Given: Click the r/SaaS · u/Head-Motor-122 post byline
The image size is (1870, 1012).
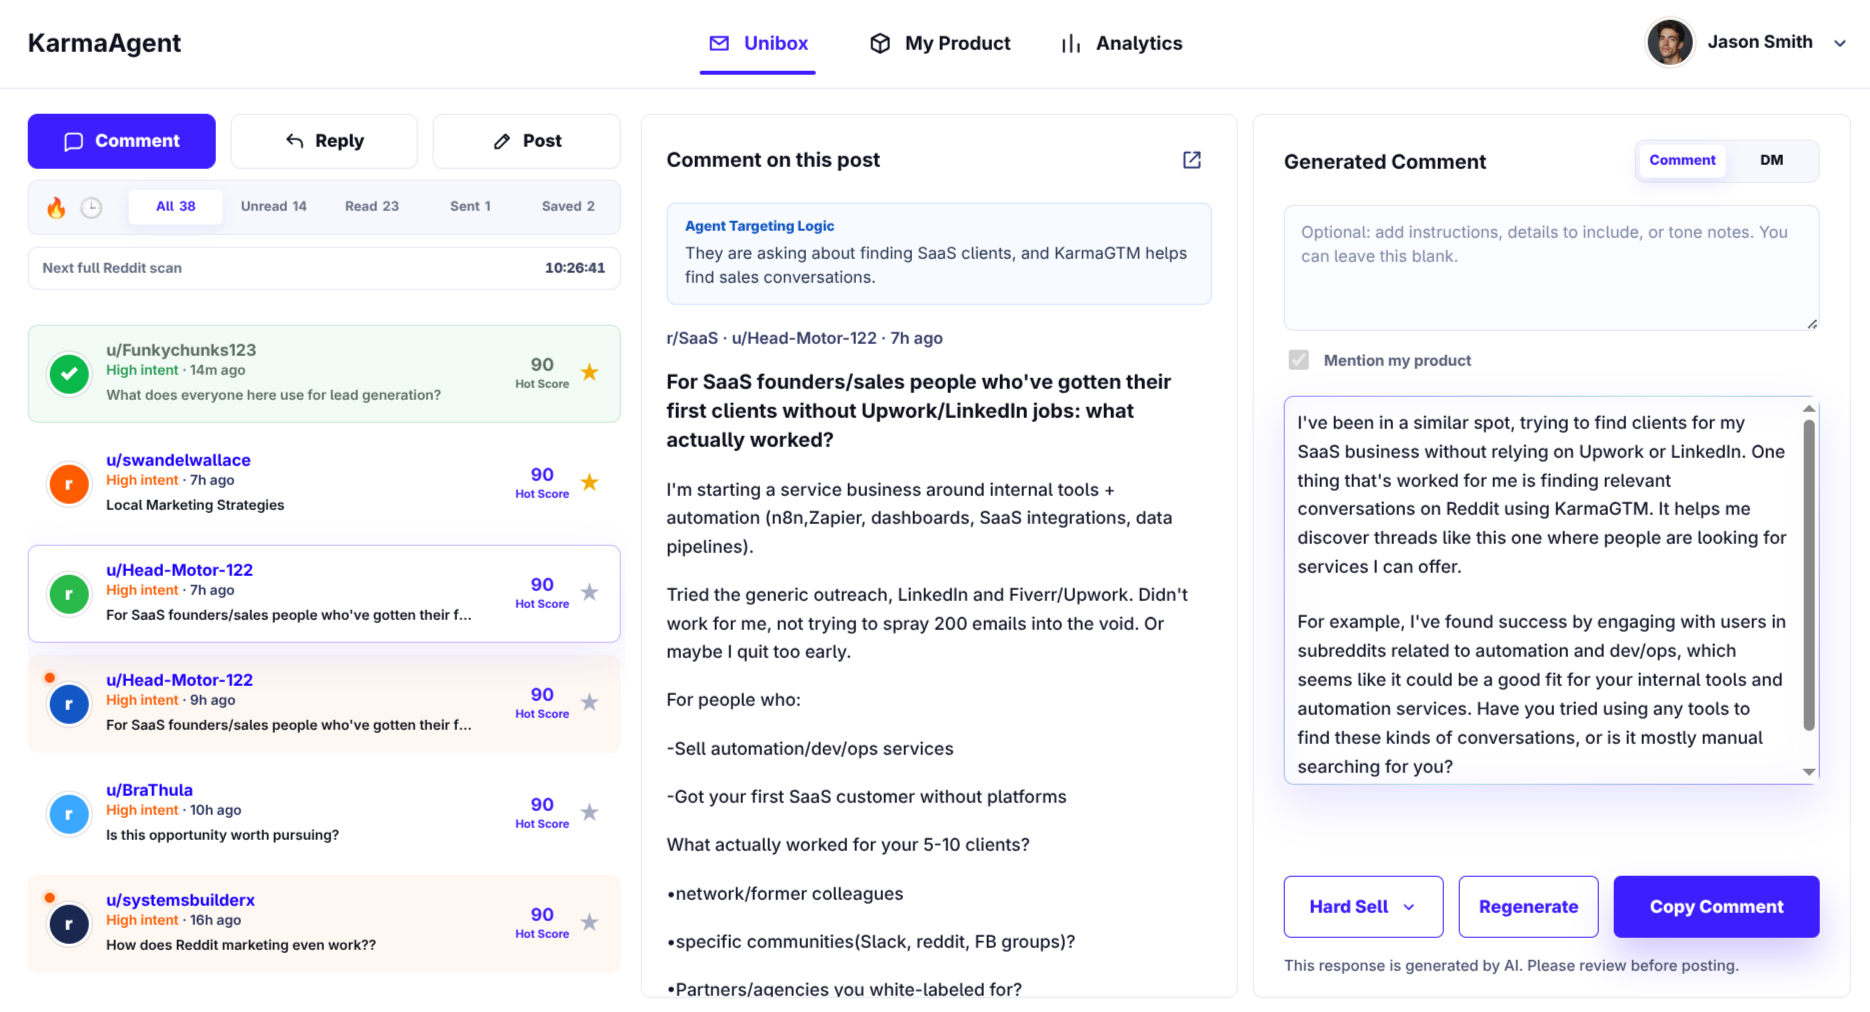Looking at the screenshot, I should click(x=804, y=338).
